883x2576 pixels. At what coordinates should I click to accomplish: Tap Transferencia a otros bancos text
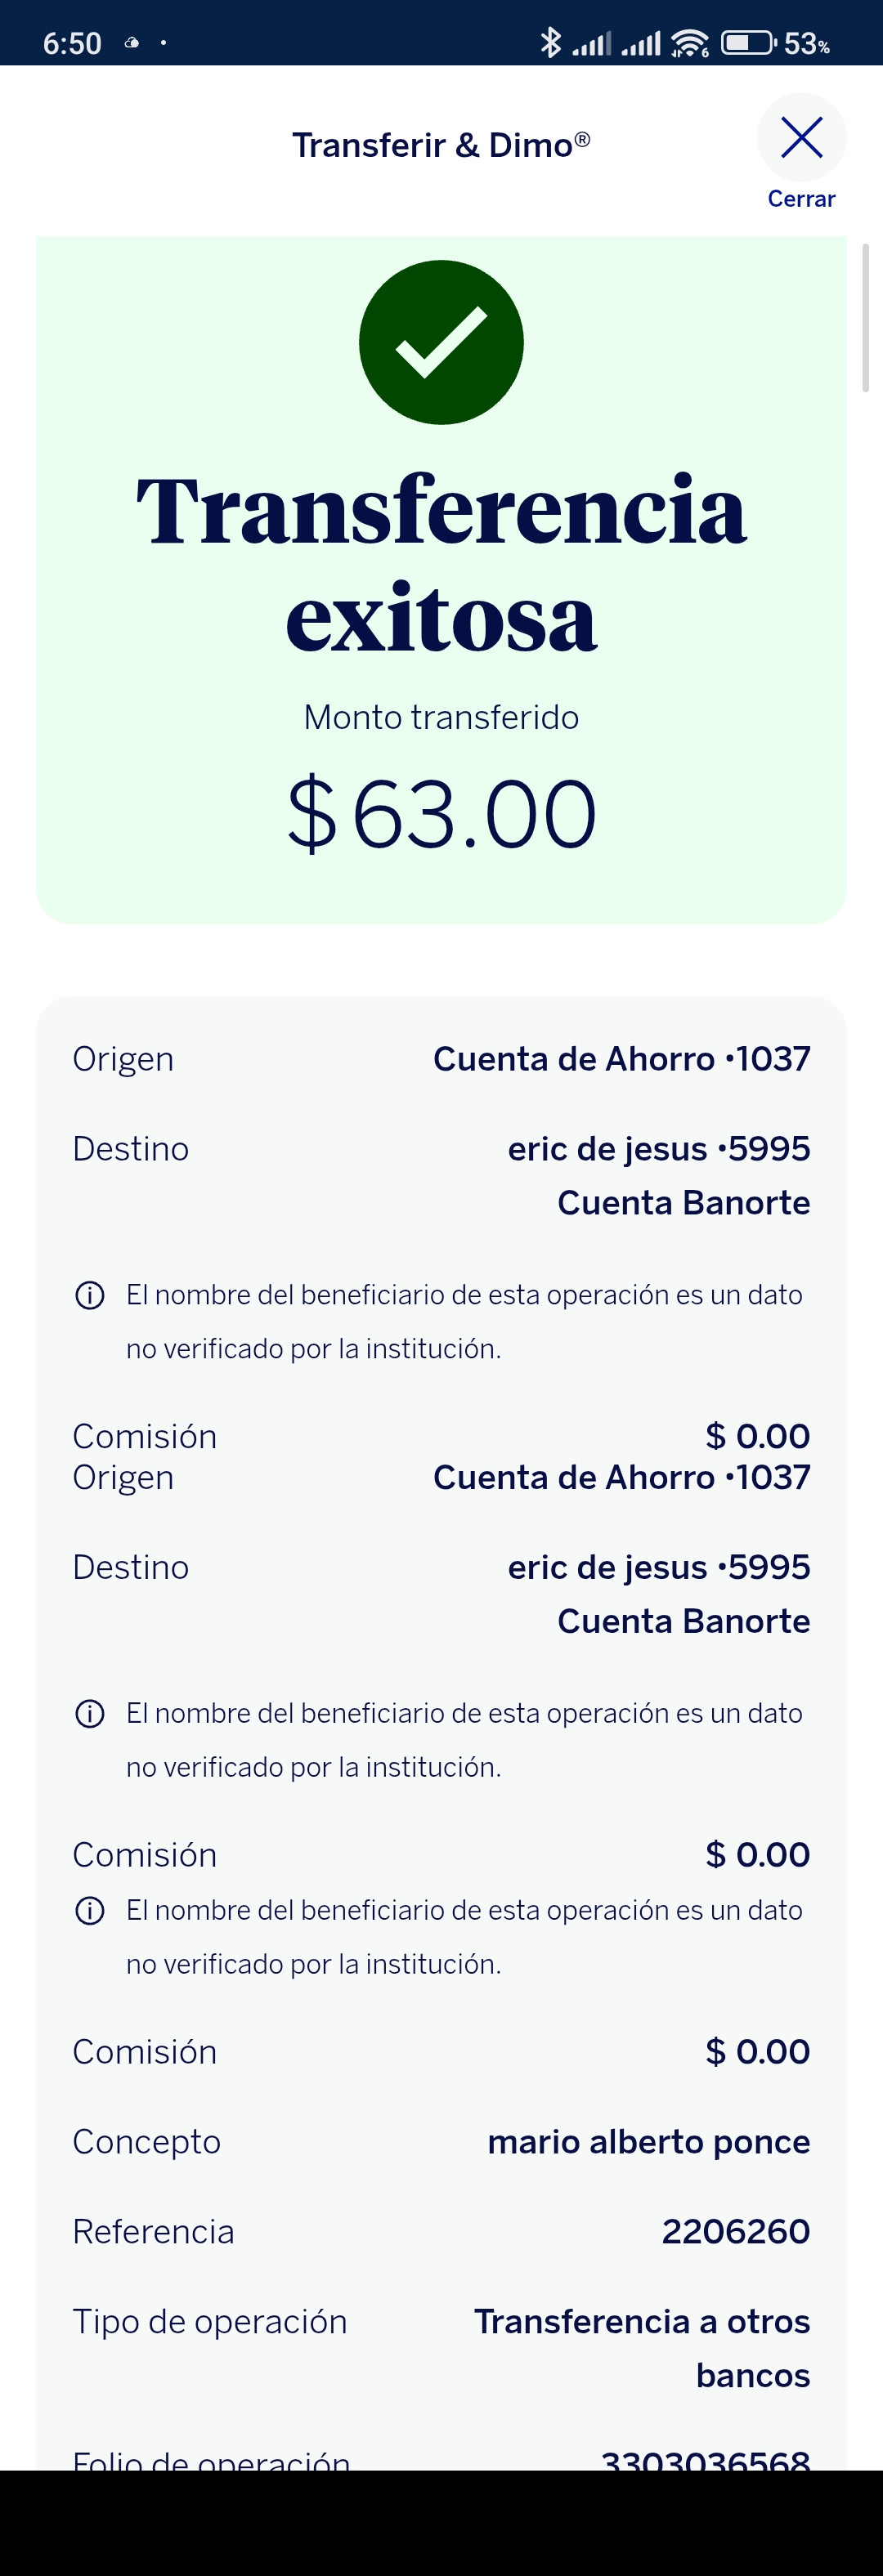coord(642,2348)
